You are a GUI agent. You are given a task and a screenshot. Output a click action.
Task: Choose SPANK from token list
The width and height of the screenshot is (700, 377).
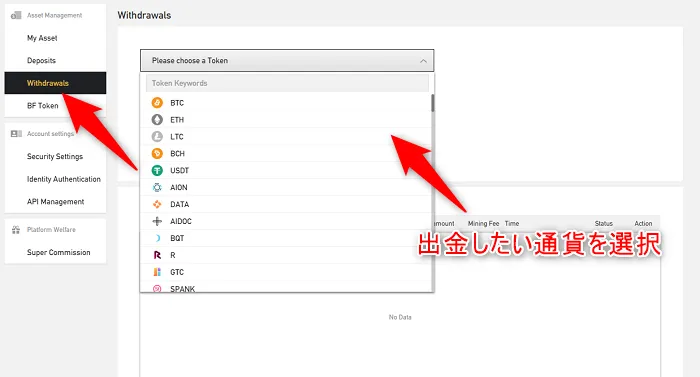coord(286,287)
